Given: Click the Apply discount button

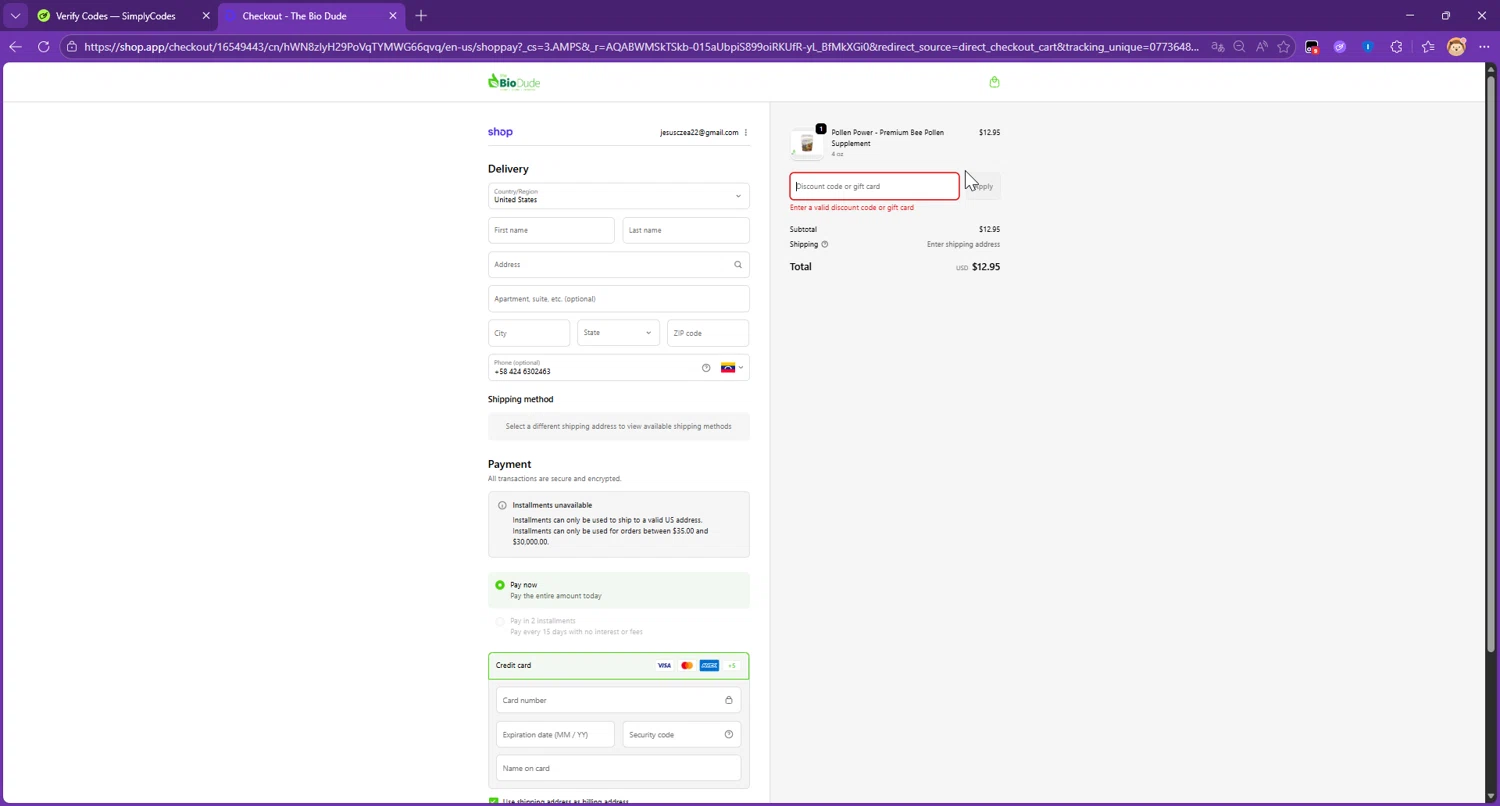Looking at the screenshot, I should click(983, 186).
